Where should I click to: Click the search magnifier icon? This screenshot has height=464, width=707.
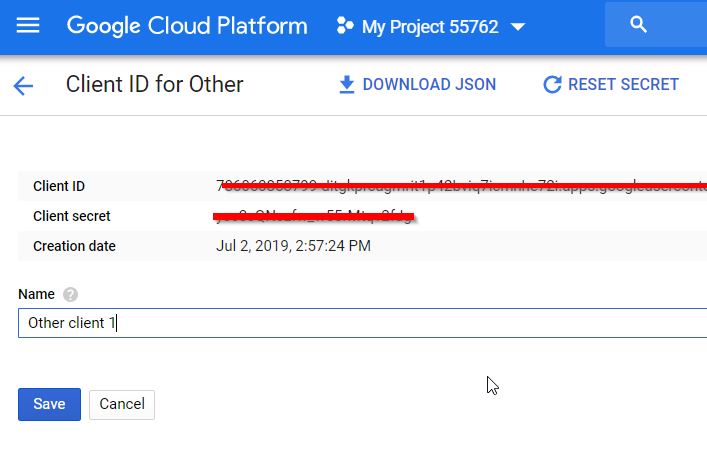[638, 24]
